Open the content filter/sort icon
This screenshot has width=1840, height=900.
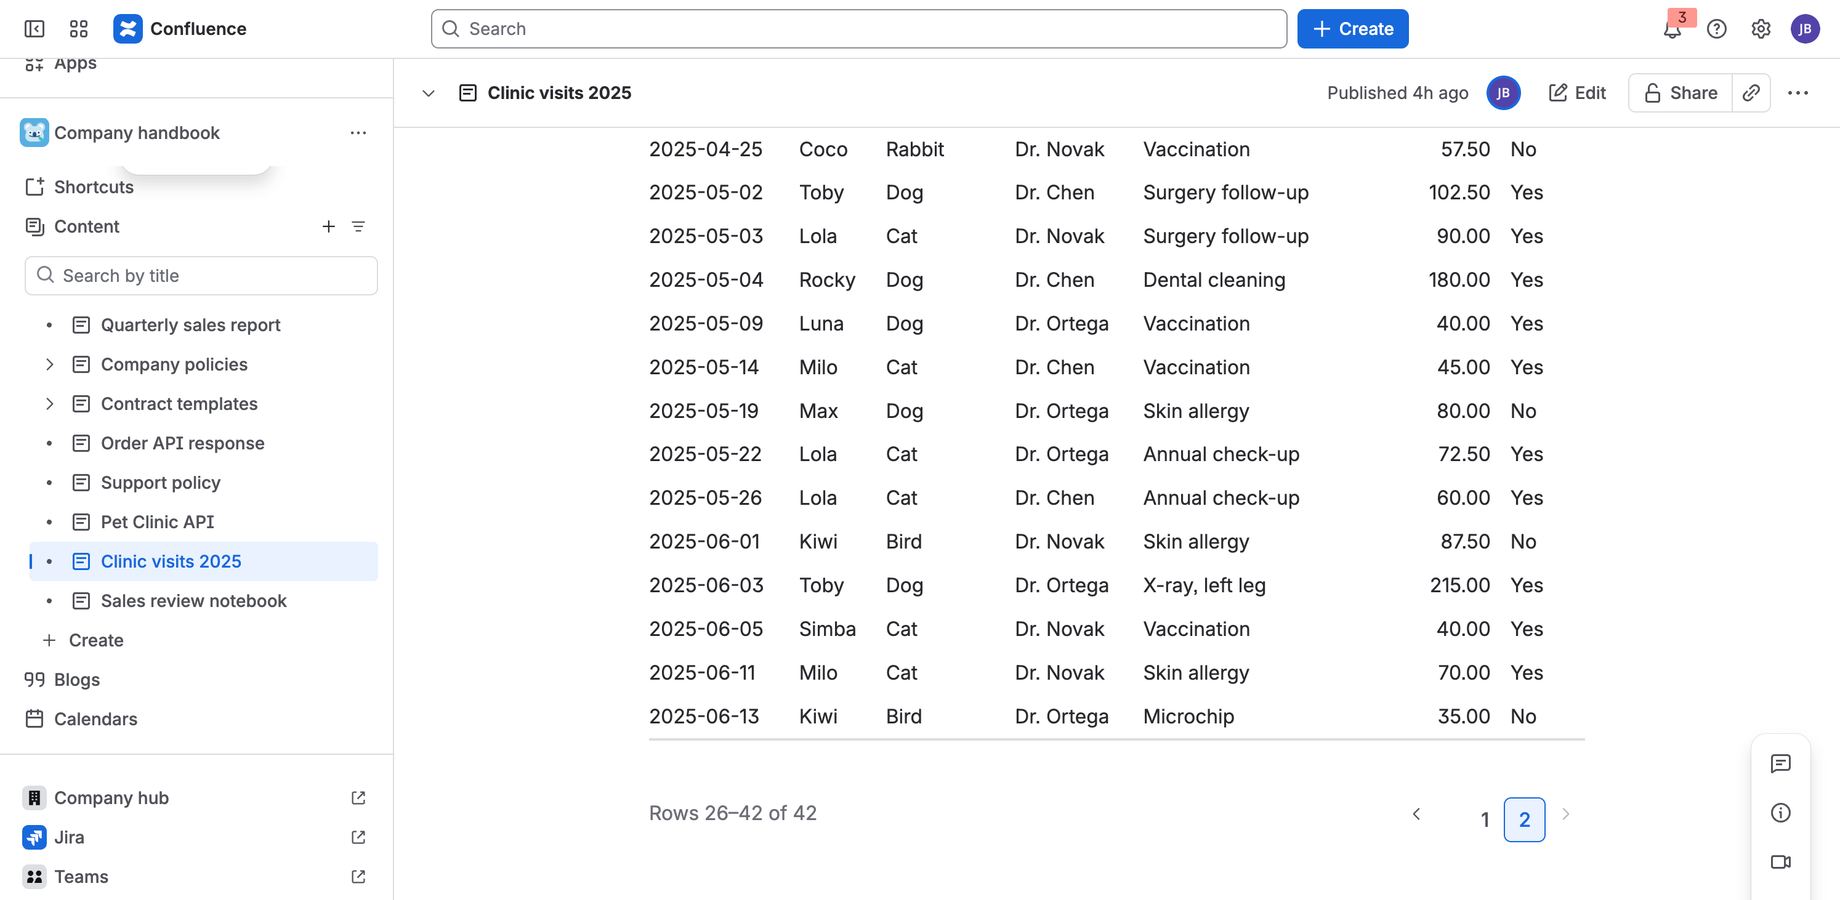pos(358,227)
